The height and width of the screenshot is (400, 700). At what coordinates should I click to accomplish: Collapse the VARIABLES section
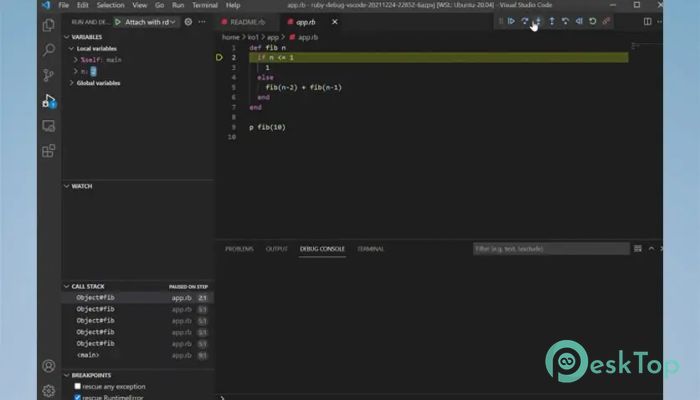[67, 37]
